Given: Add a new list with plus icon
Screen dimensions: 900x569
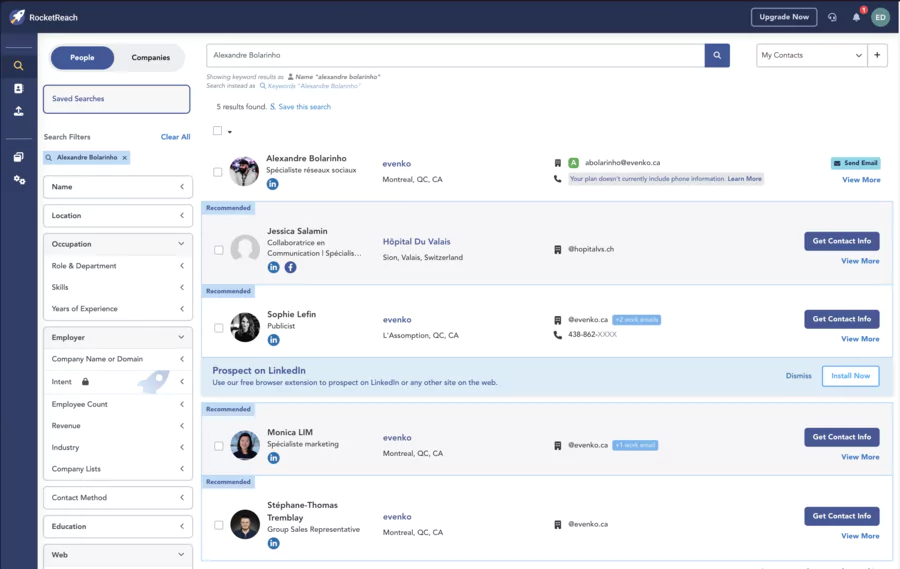Looking at the screenshot, I should coord(877,55).
